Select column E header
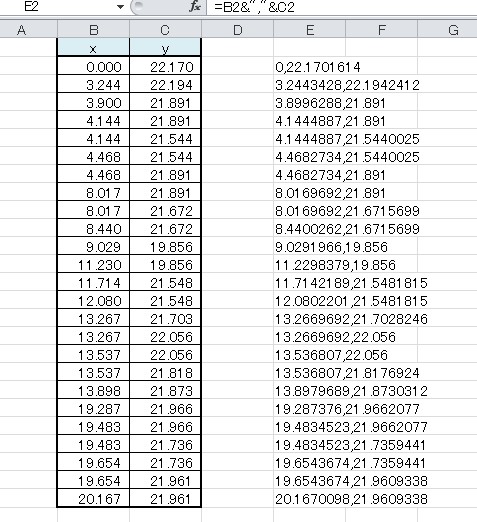Screen dimensions: 477x522 point(310,30)
